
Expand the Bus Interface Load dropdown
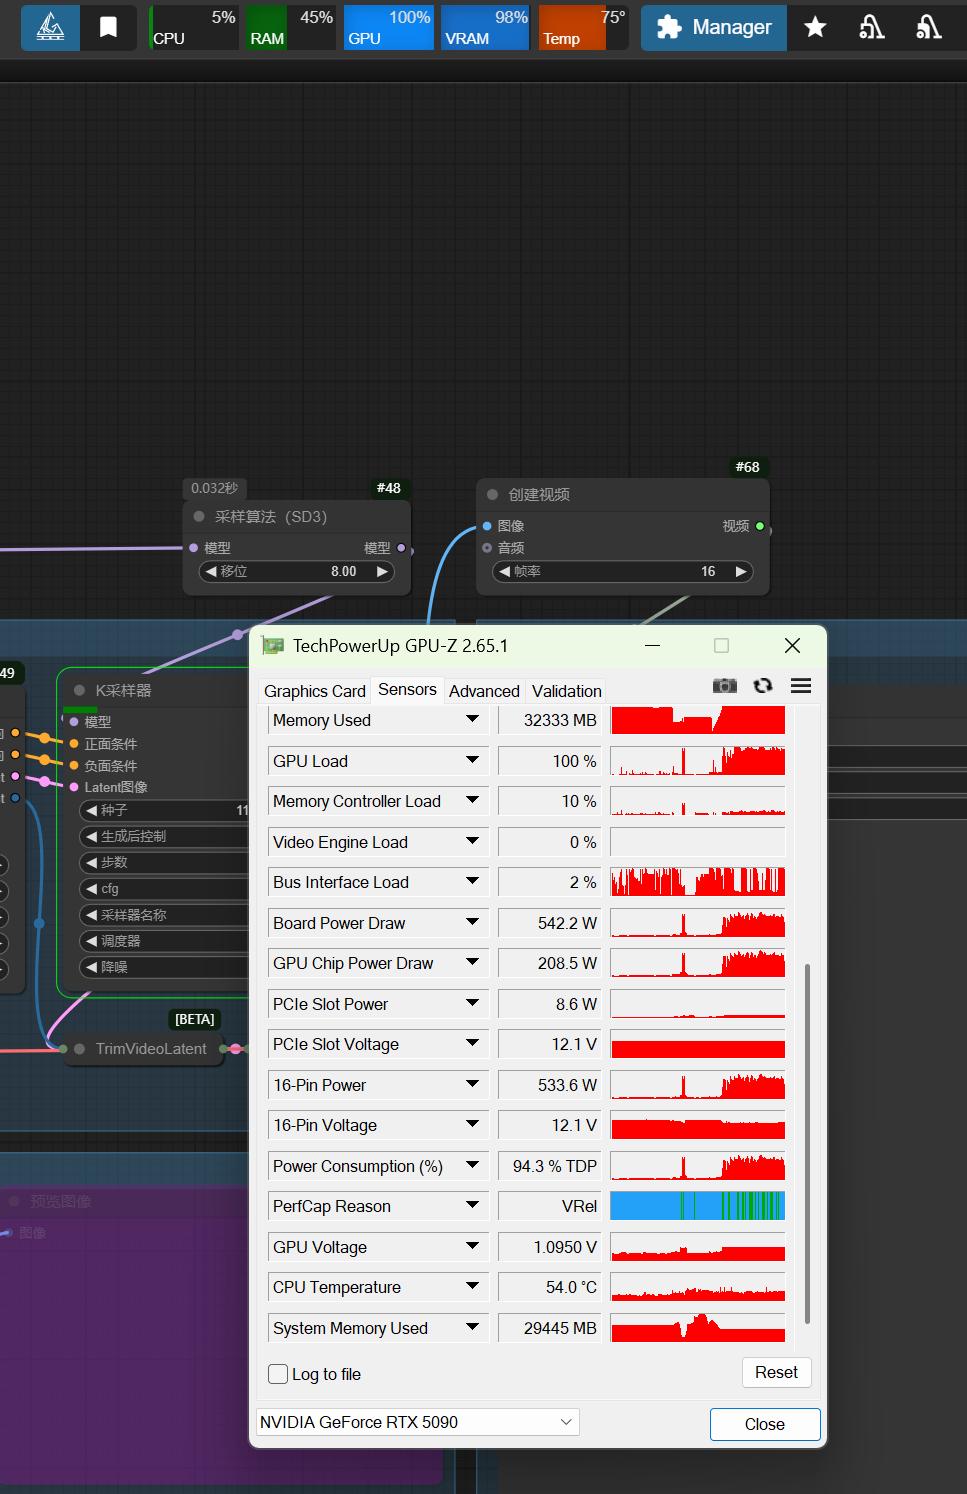point(472,881)
